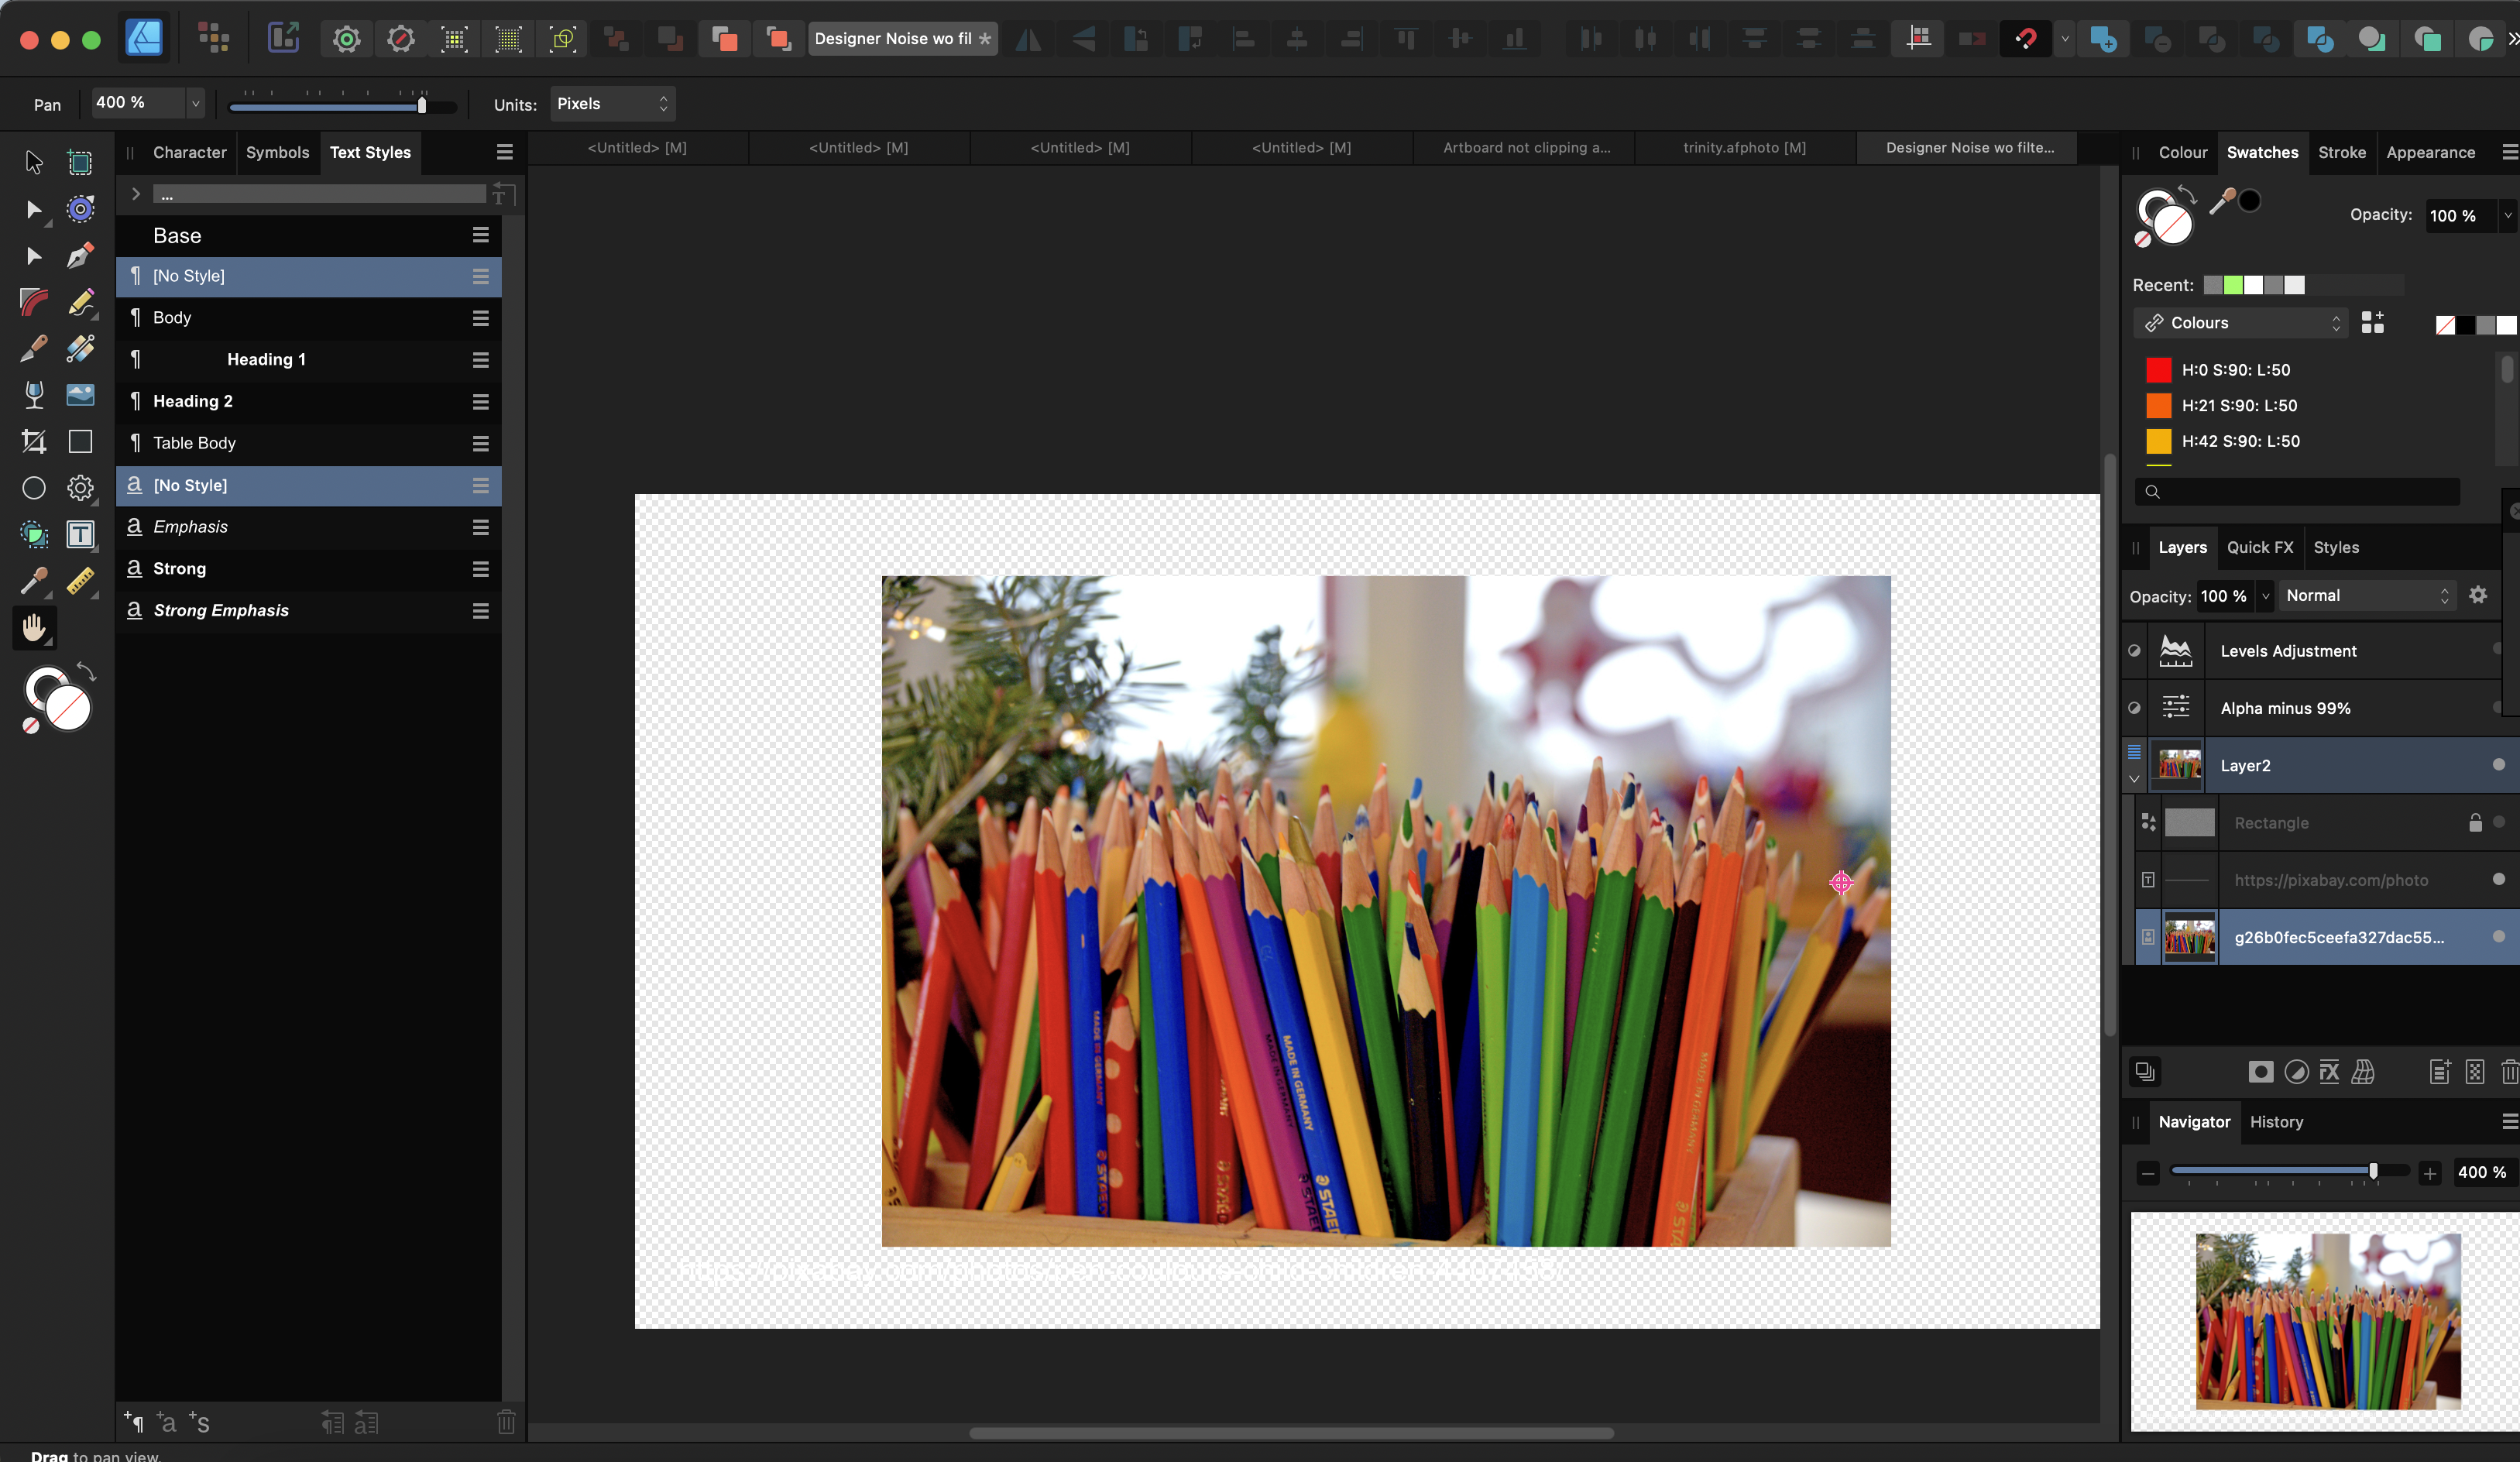Image resolution: width=2520 pixels, height=1462 pixels.
Task: Unlock the Rectangle layer lock icon
Action: [2475, 823]
